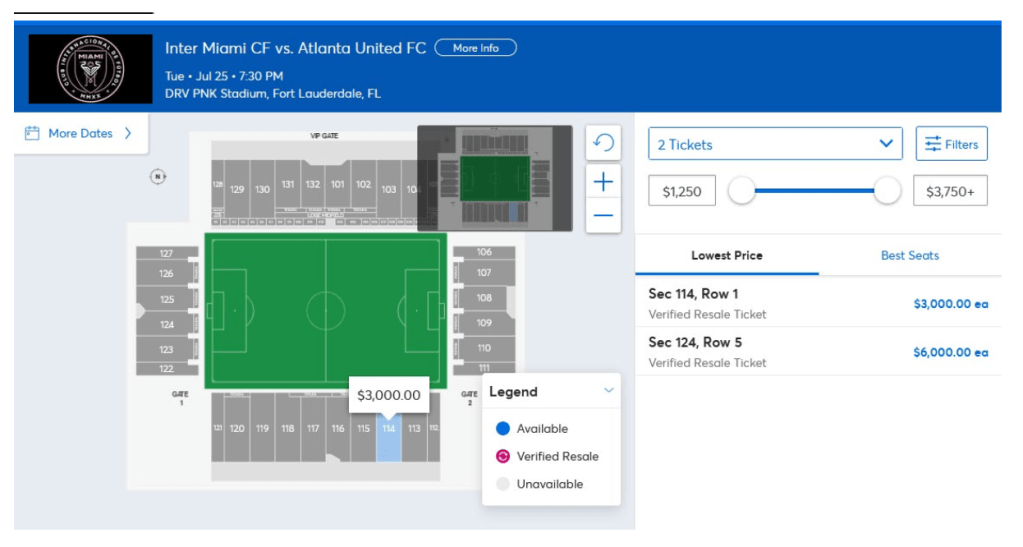Screen dimensions: 1023x547
Task: Zoom in on the seat map
Action: tap(603, 182)
